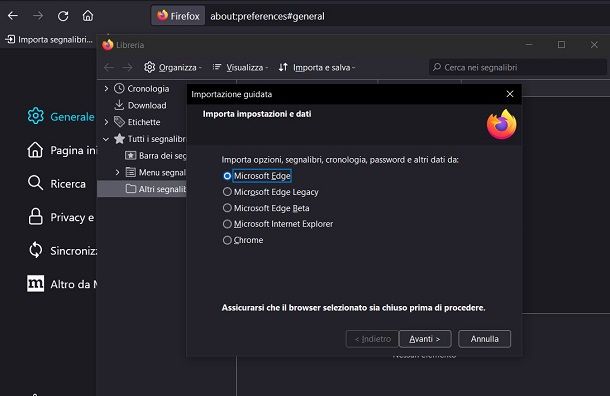This screenshot has height=396, width=610.
Task: Click the Firefox identity badge in address bar
Action: [x=178, y=16]
